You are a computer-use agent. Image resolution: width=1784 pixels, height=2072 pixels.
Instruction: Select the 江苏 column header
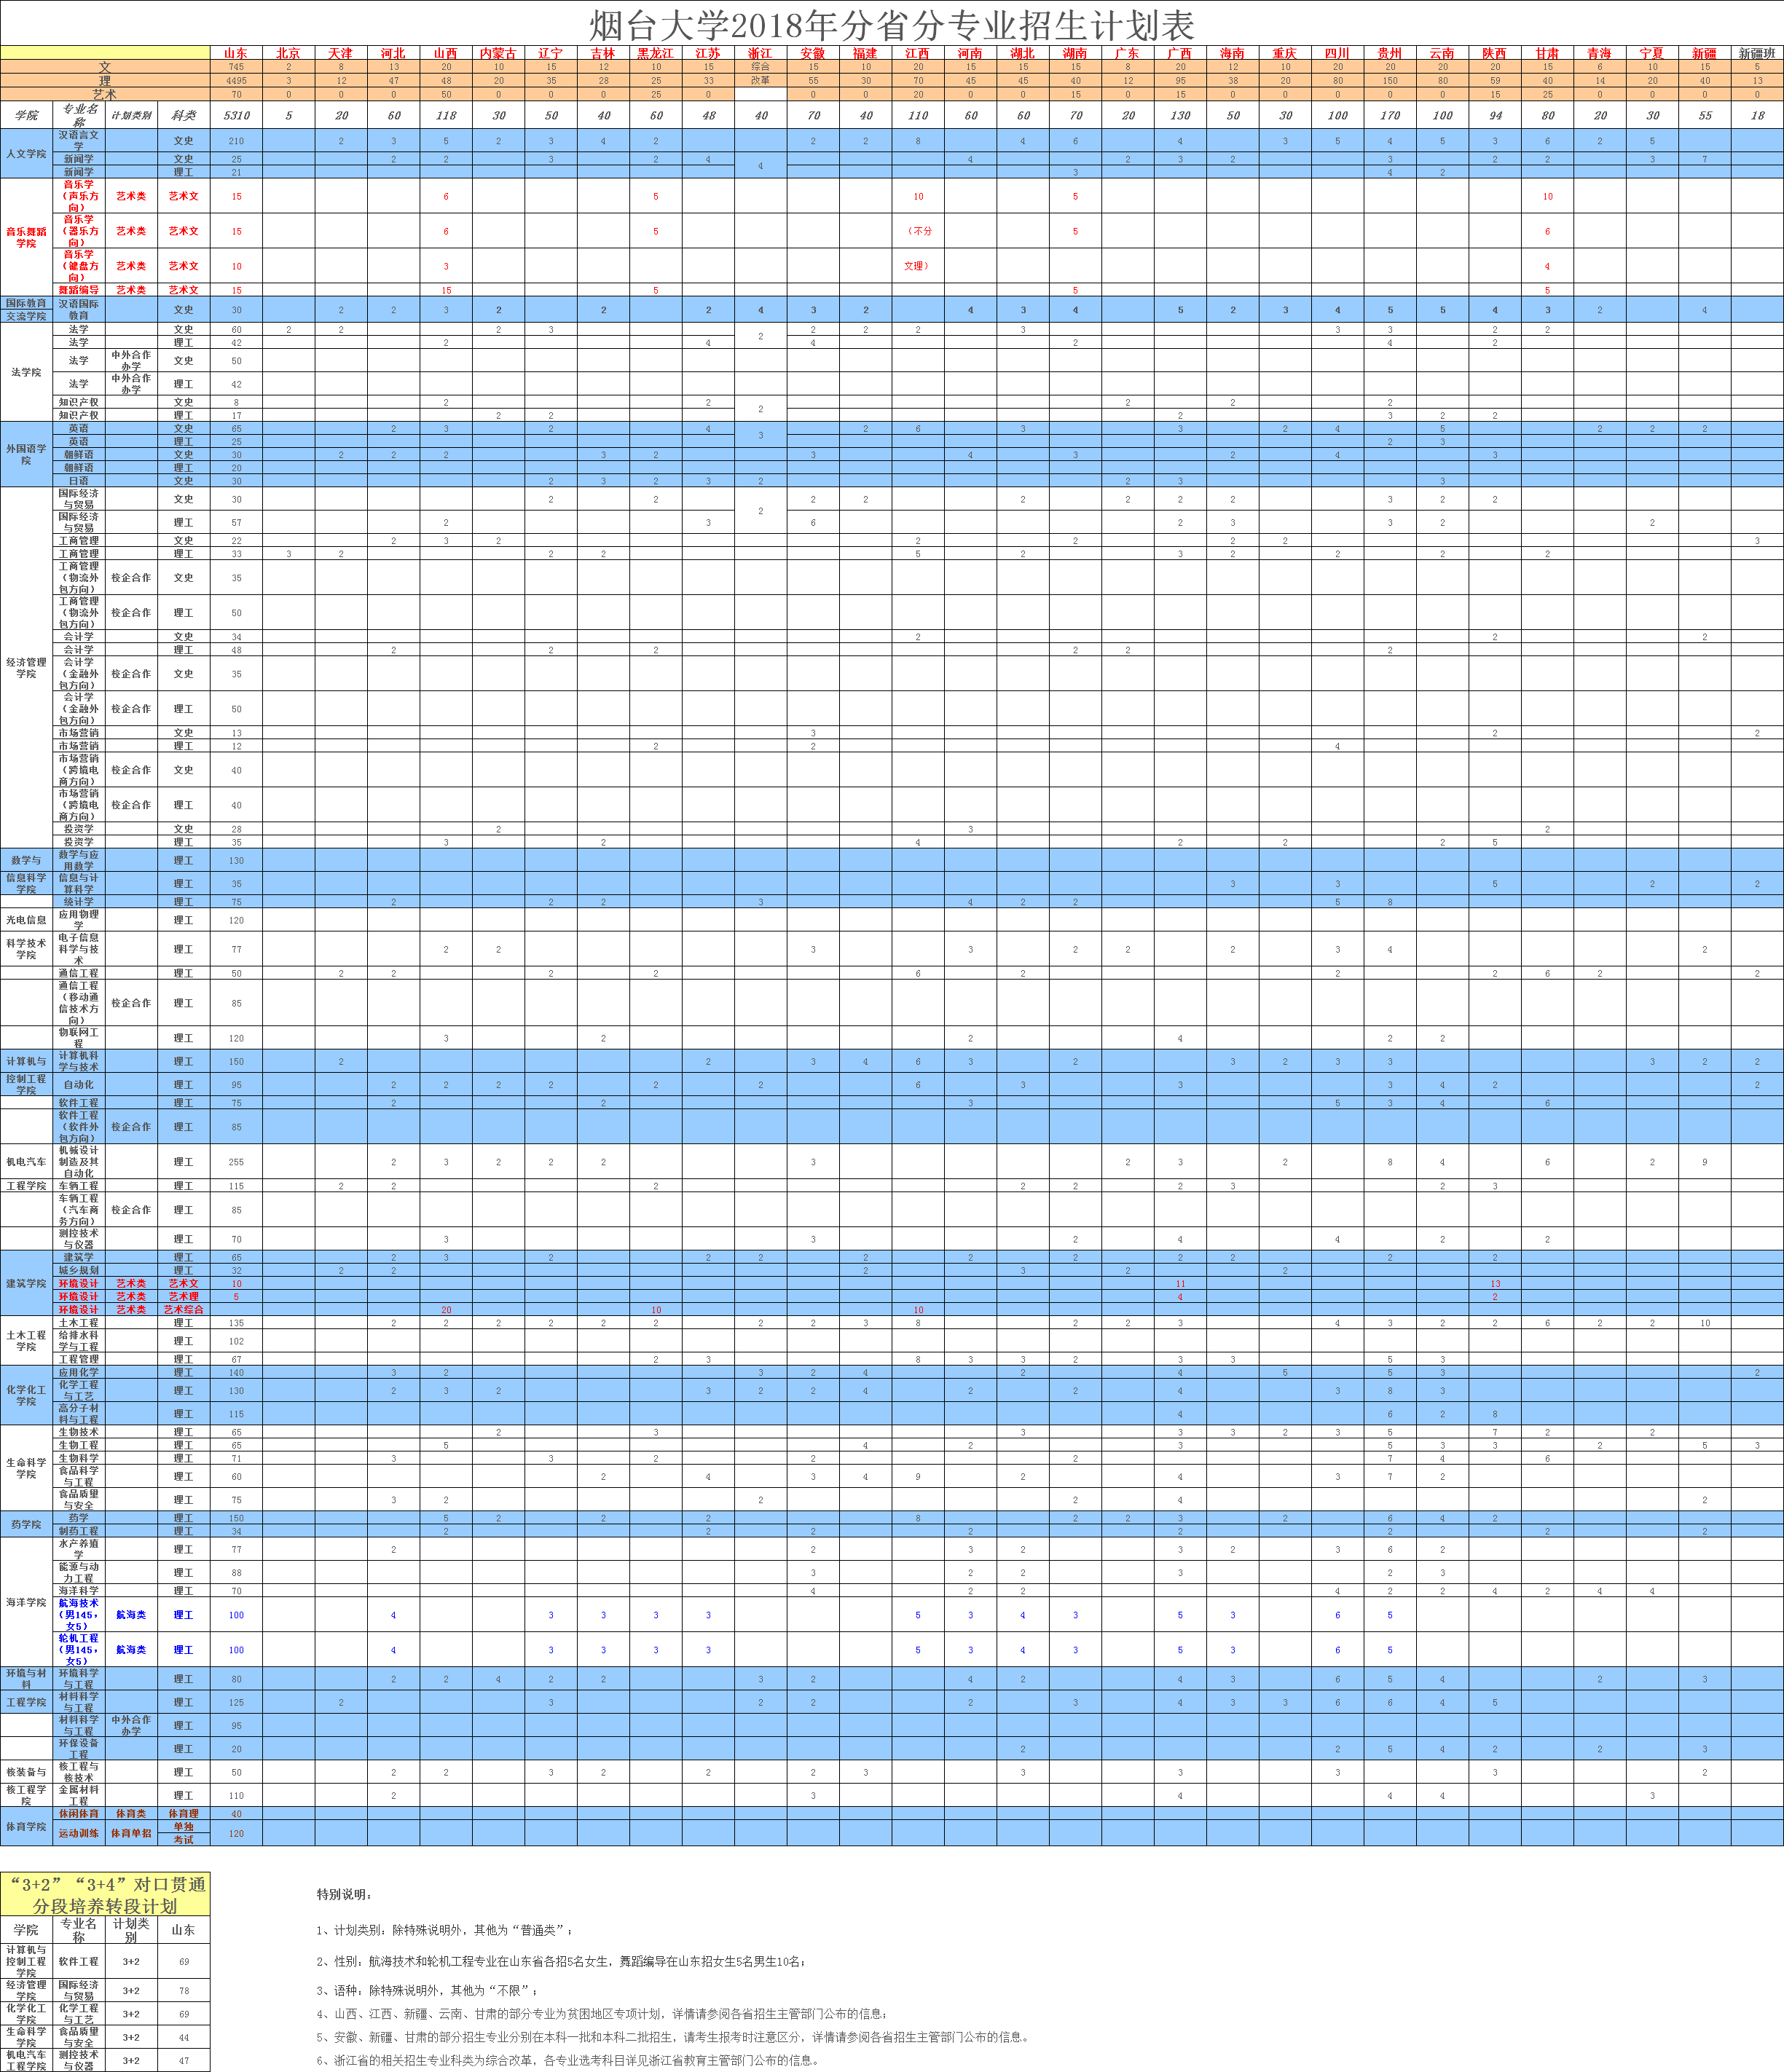coord(708,53)
